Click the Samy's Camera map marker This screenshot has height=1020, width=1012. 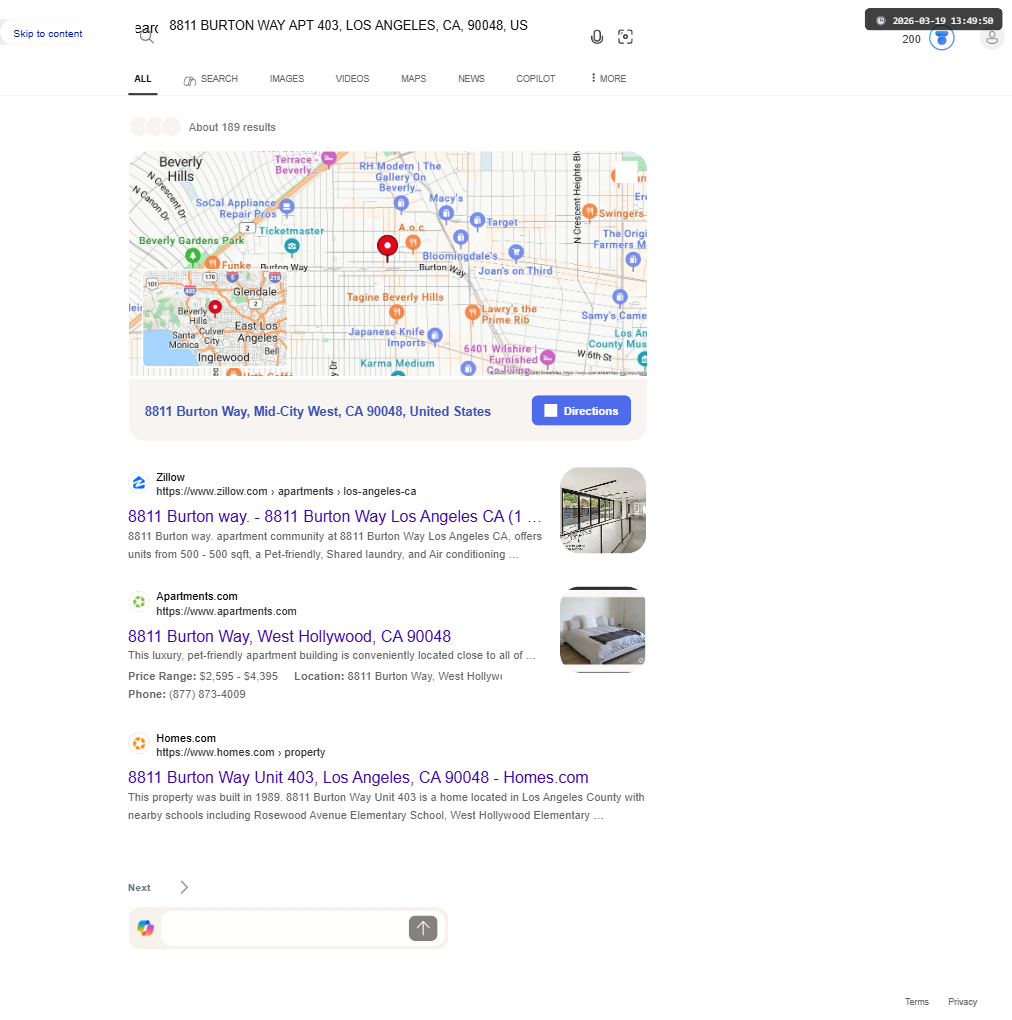point(620,297)
